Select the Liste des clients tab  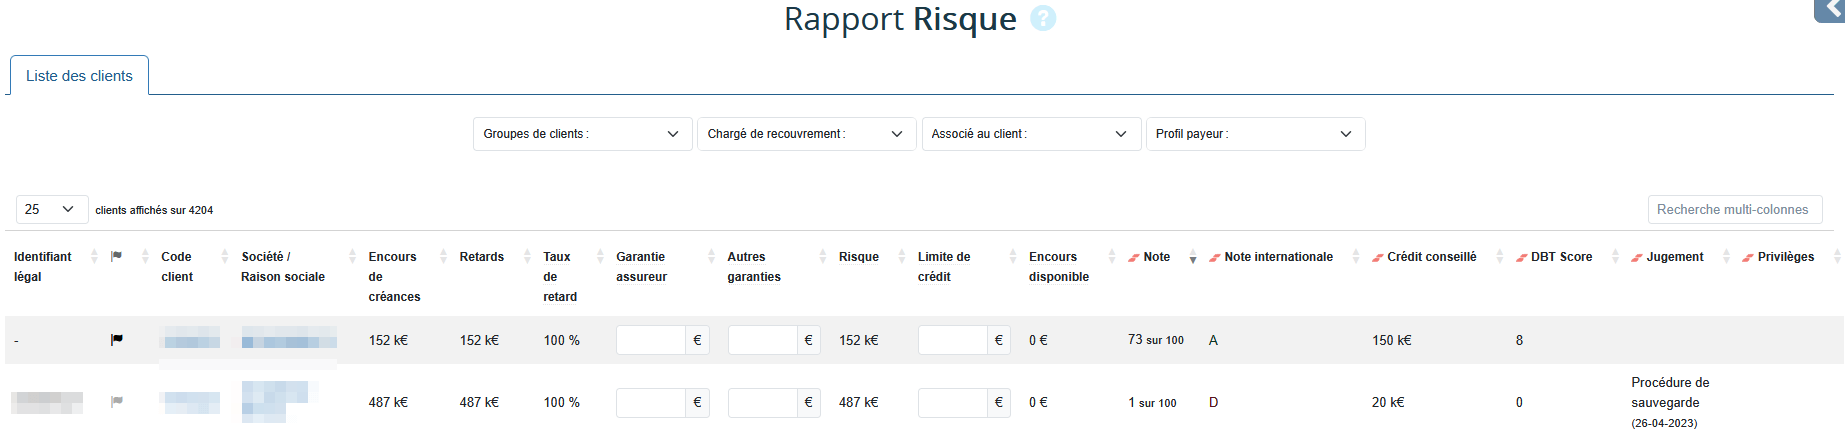pyautogui.click(x=79, y=75)
